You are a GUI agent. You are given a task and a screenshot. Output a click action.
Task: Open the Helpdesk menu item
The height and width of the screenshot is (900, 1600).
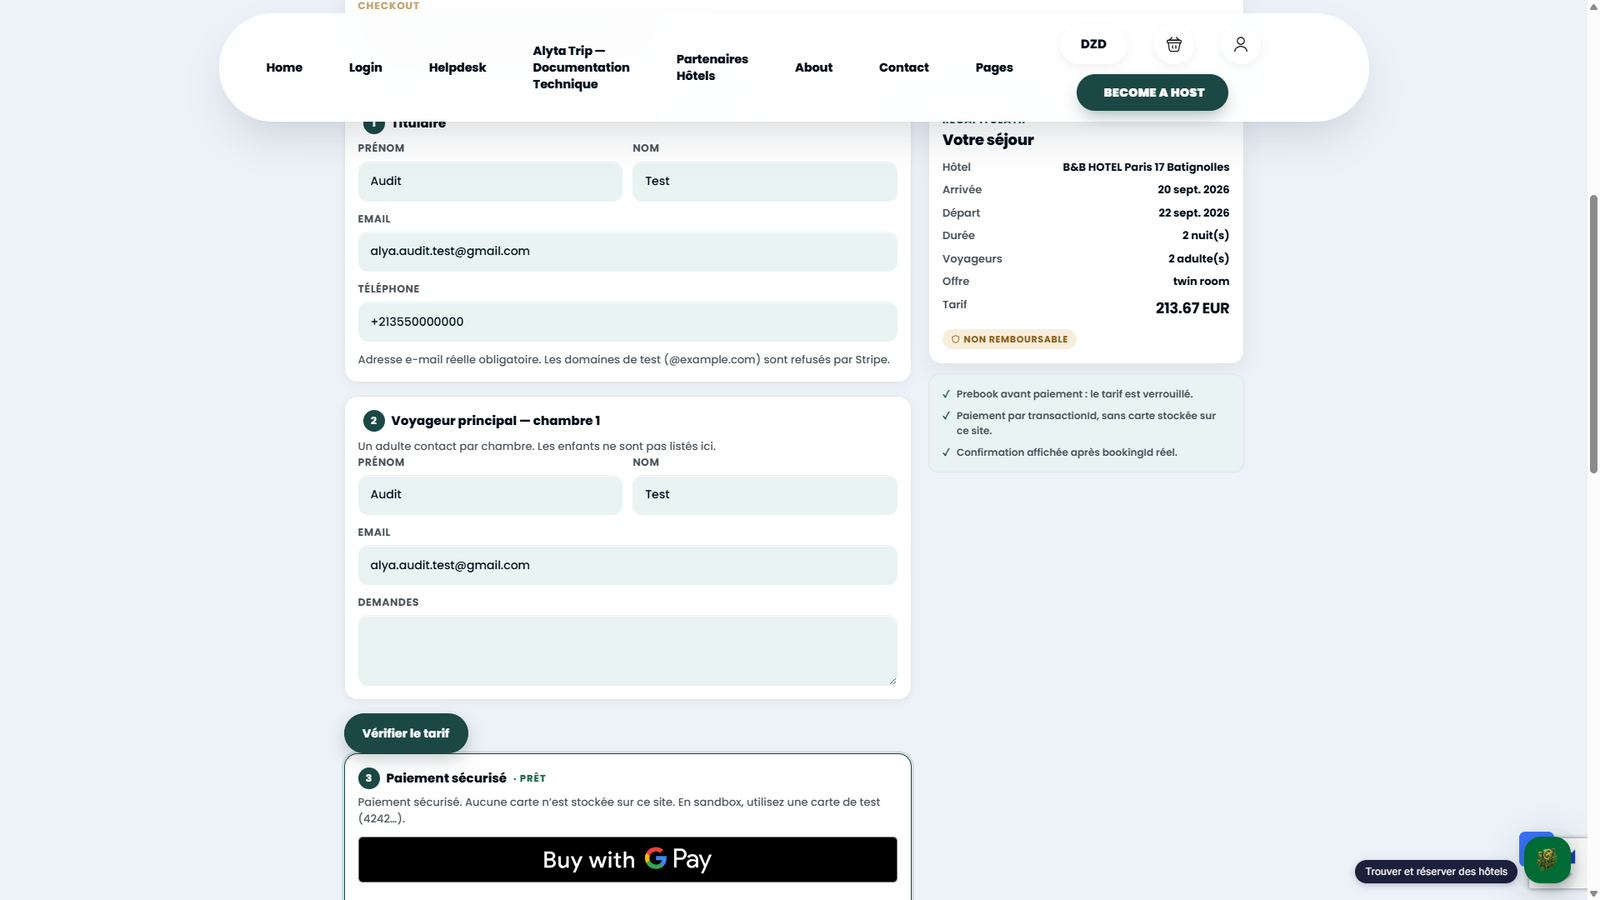[x=457, y=68]
